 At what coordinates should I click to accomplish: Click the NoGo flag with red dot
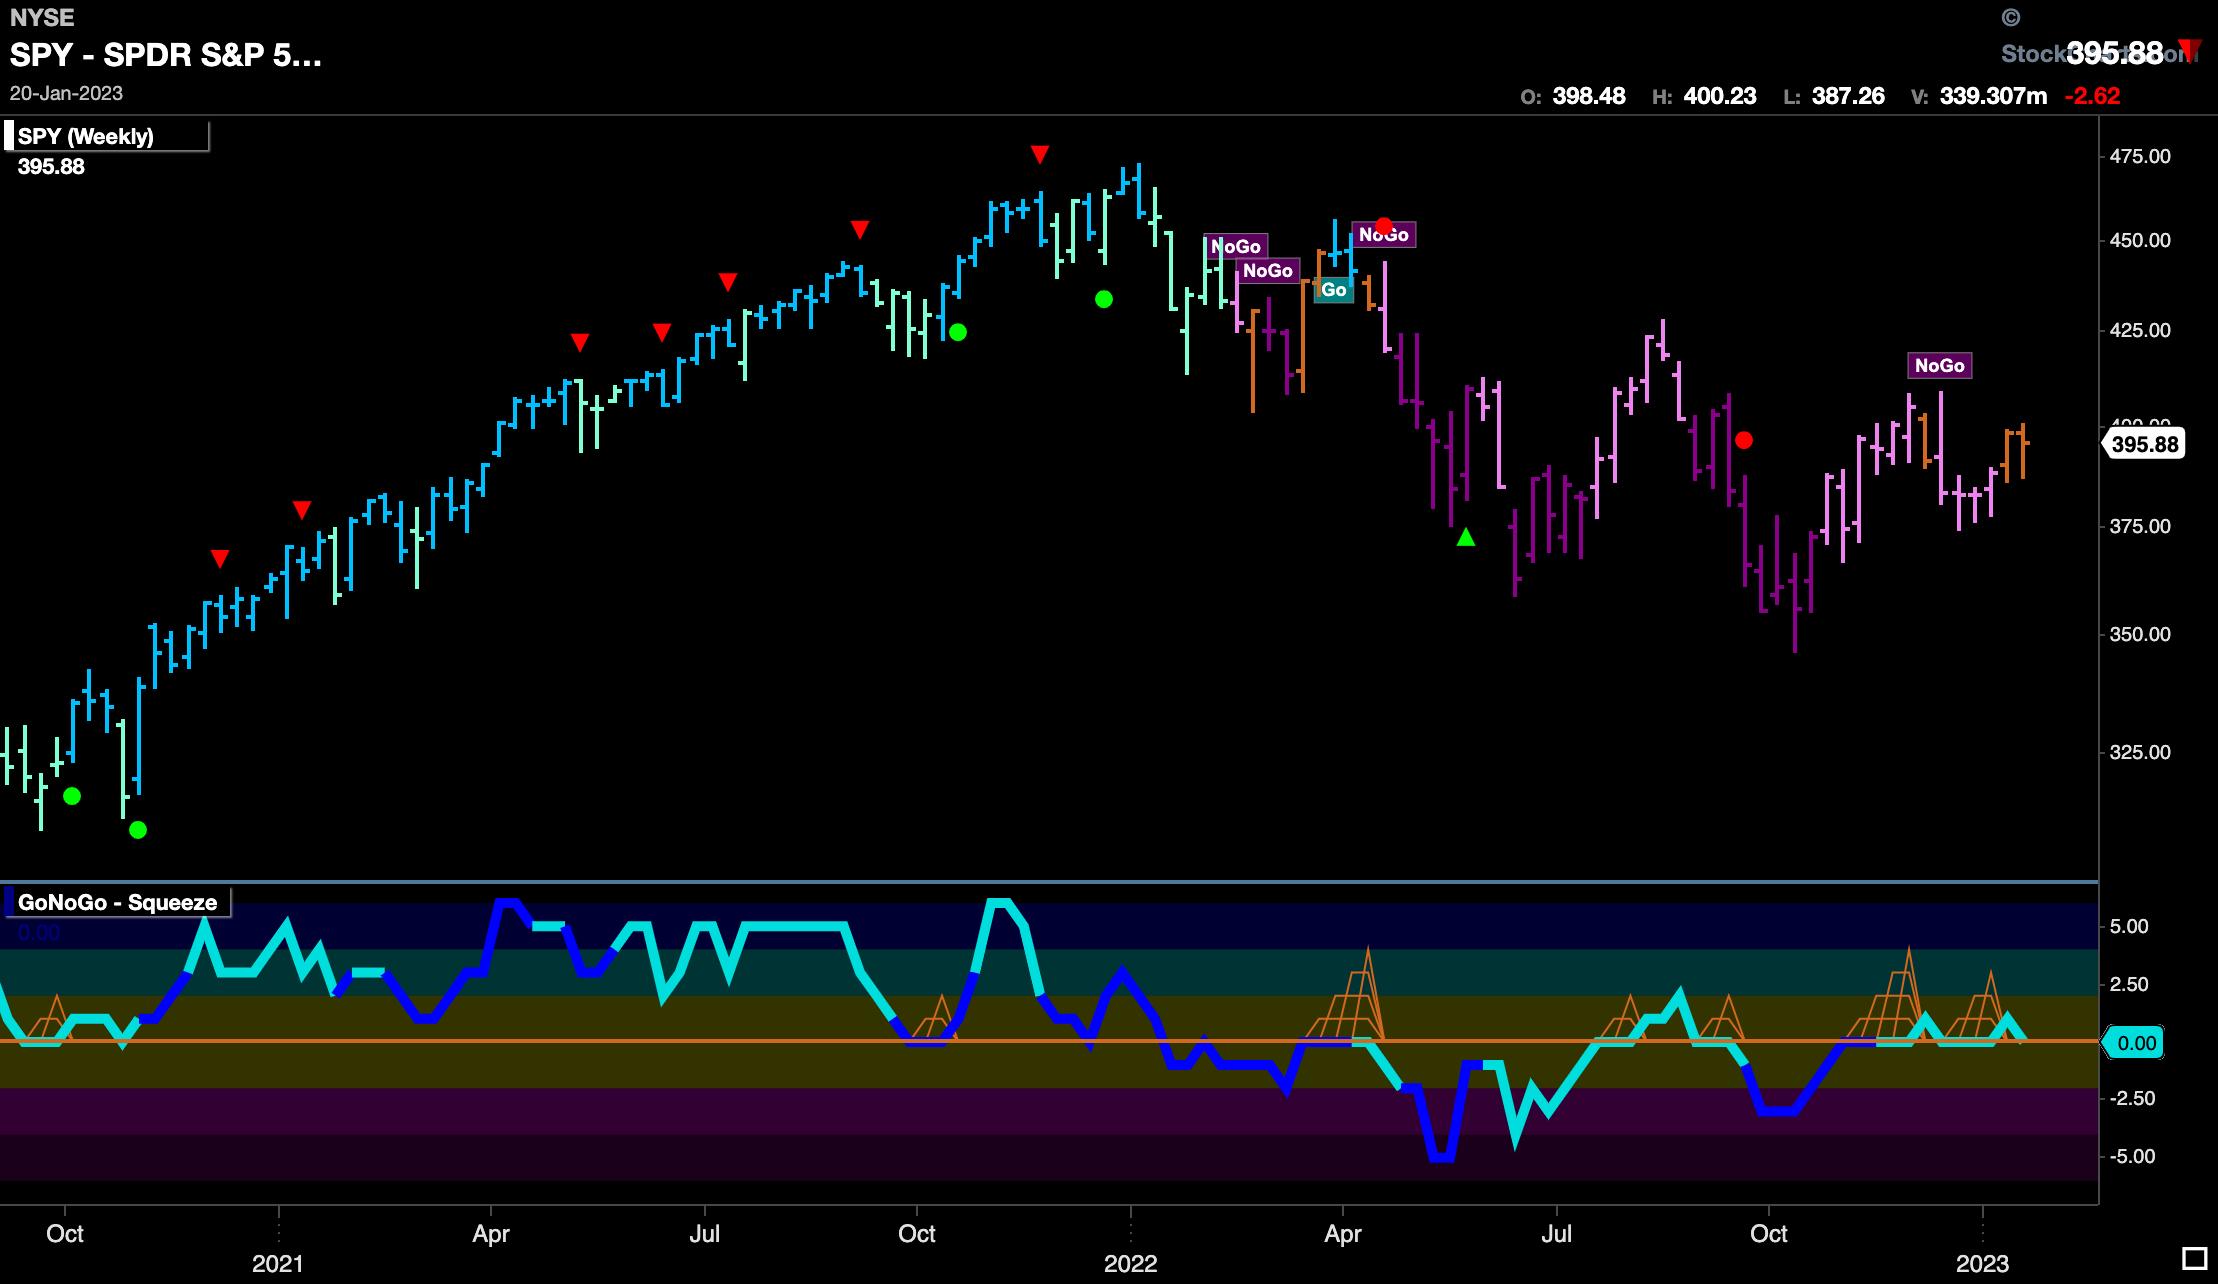point(1384,234)
